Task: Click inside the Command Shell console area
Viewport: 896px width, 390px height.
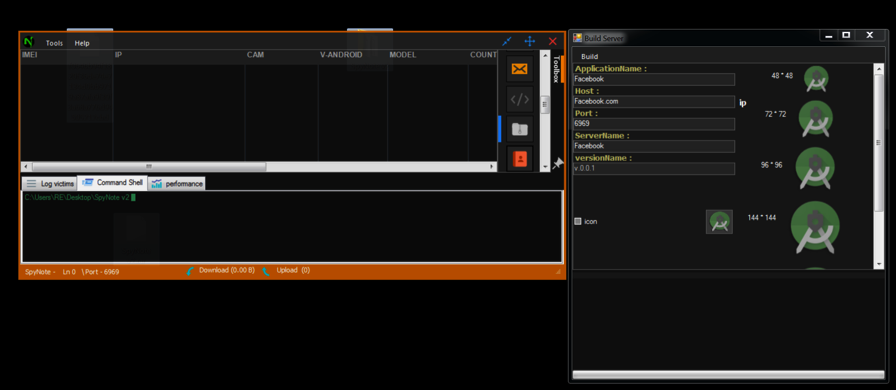Action: coord(291,226)
